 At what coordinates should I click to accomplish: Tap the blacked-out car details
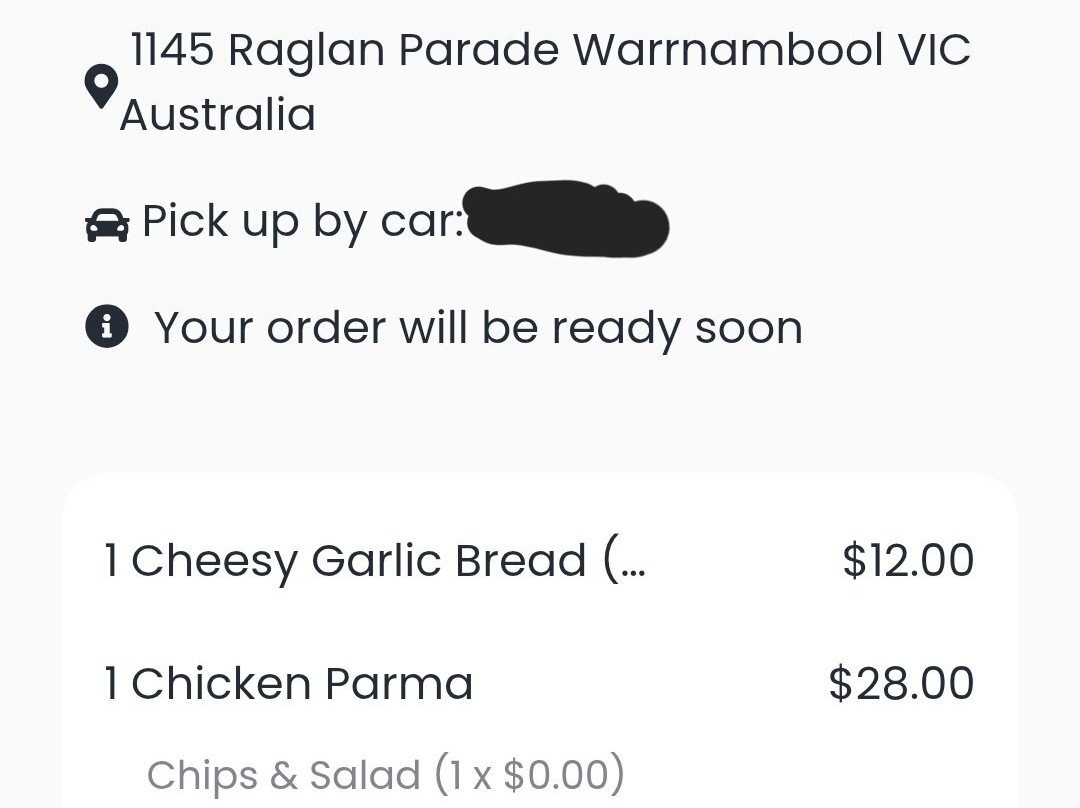566,218
